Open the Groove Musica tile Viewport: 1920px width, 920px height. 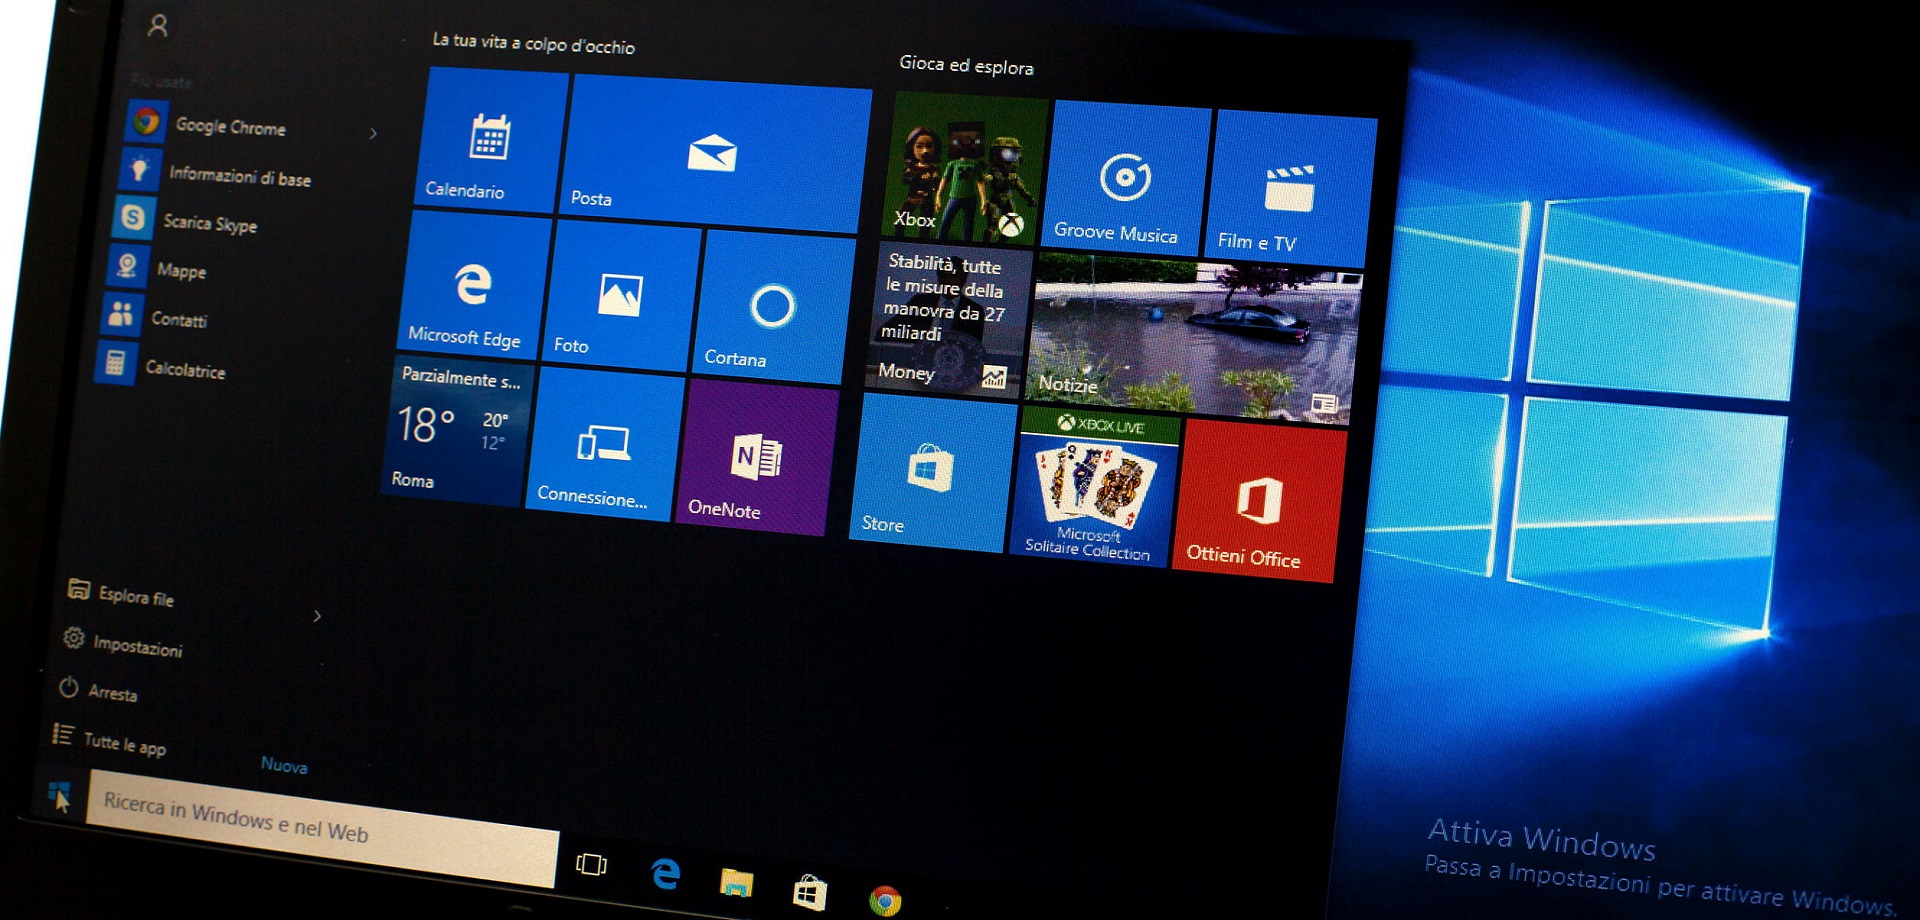pyautogui.click(x=1124, y=178)
